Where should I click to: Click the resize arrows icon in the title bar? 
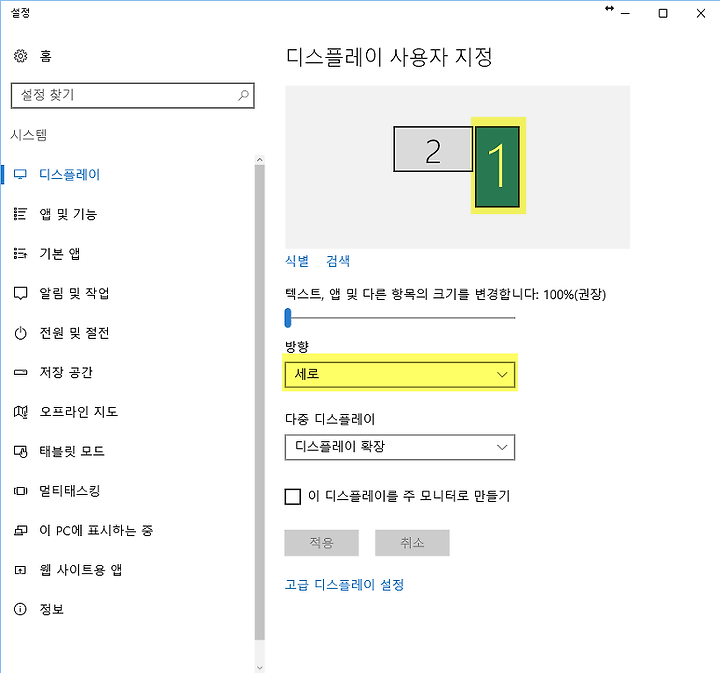click(609, 8)
